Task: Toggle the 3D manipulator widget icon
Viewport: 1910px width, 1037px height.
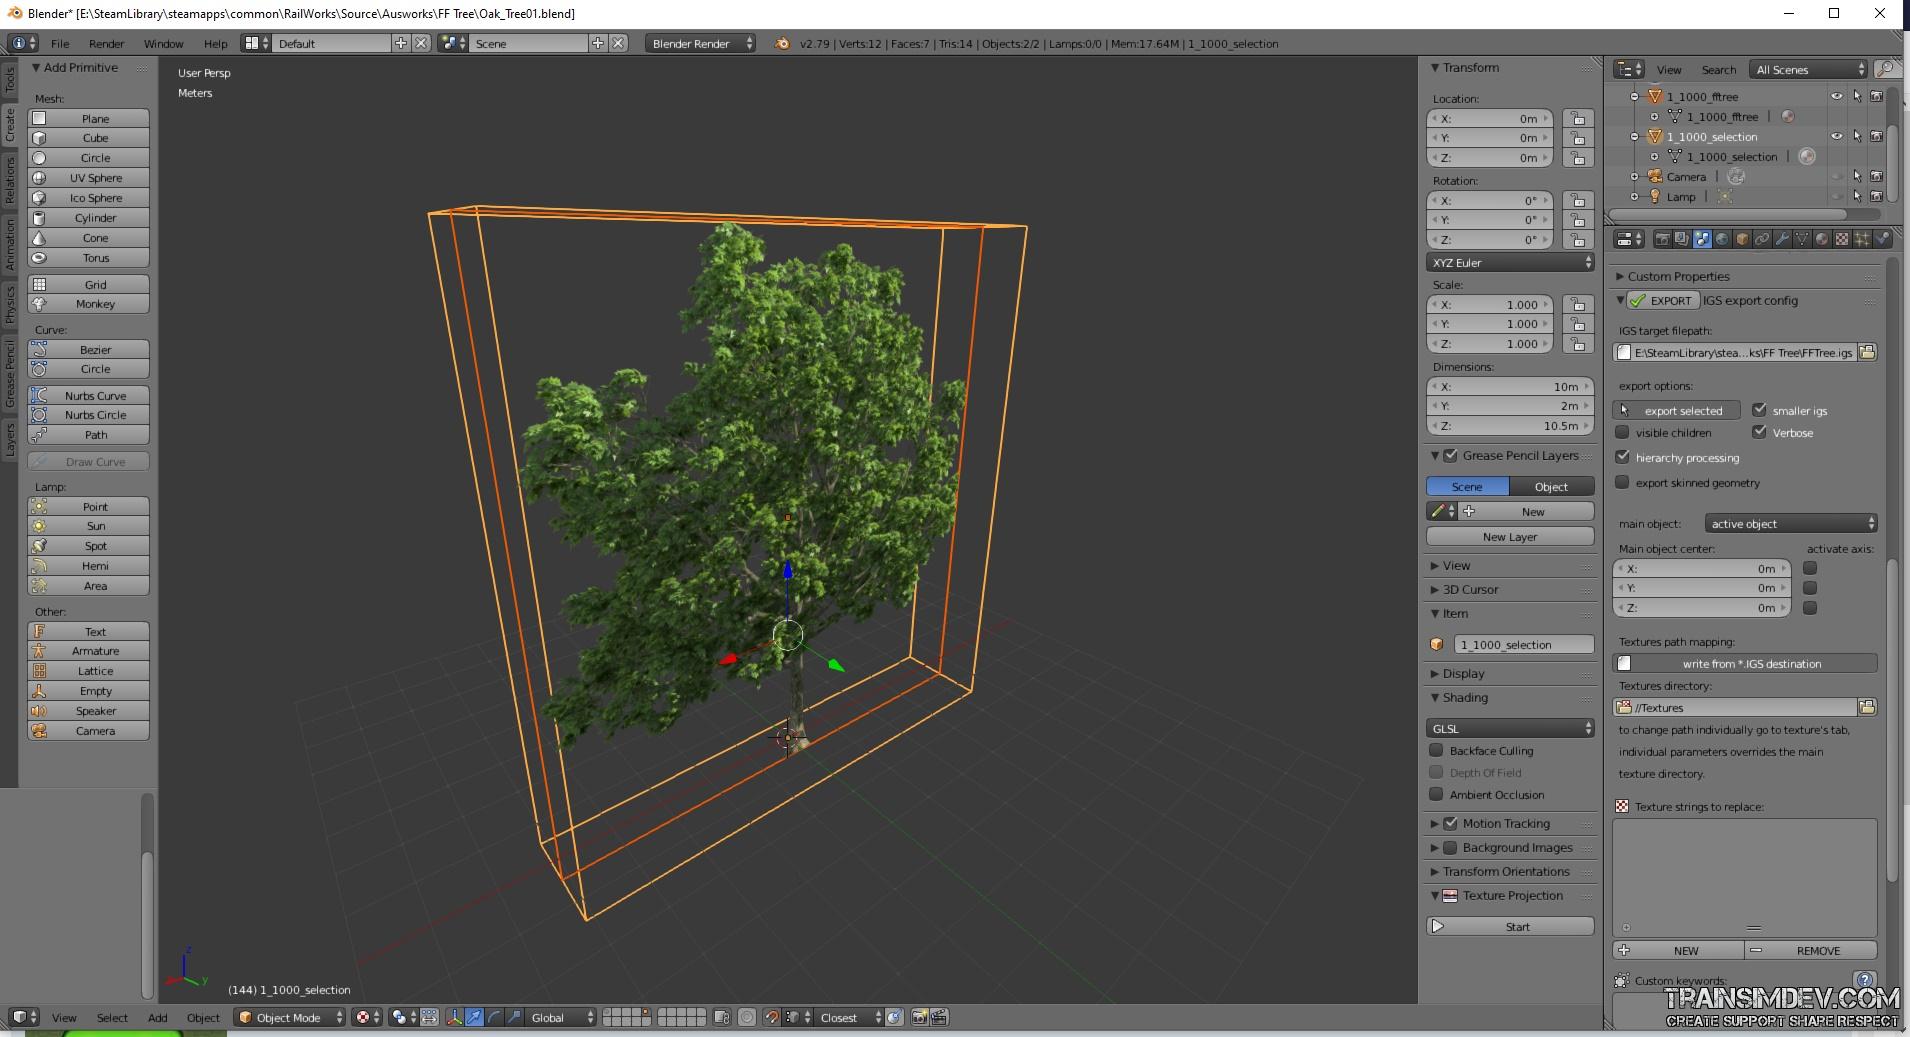Action: [x=455, y=1017]
